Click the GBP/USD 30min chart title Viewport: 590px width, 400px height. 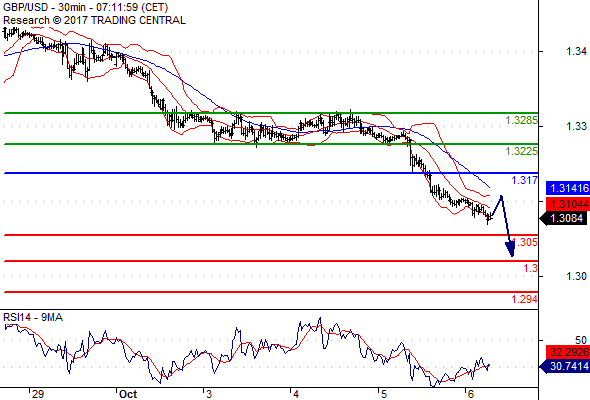coord(85,7)
